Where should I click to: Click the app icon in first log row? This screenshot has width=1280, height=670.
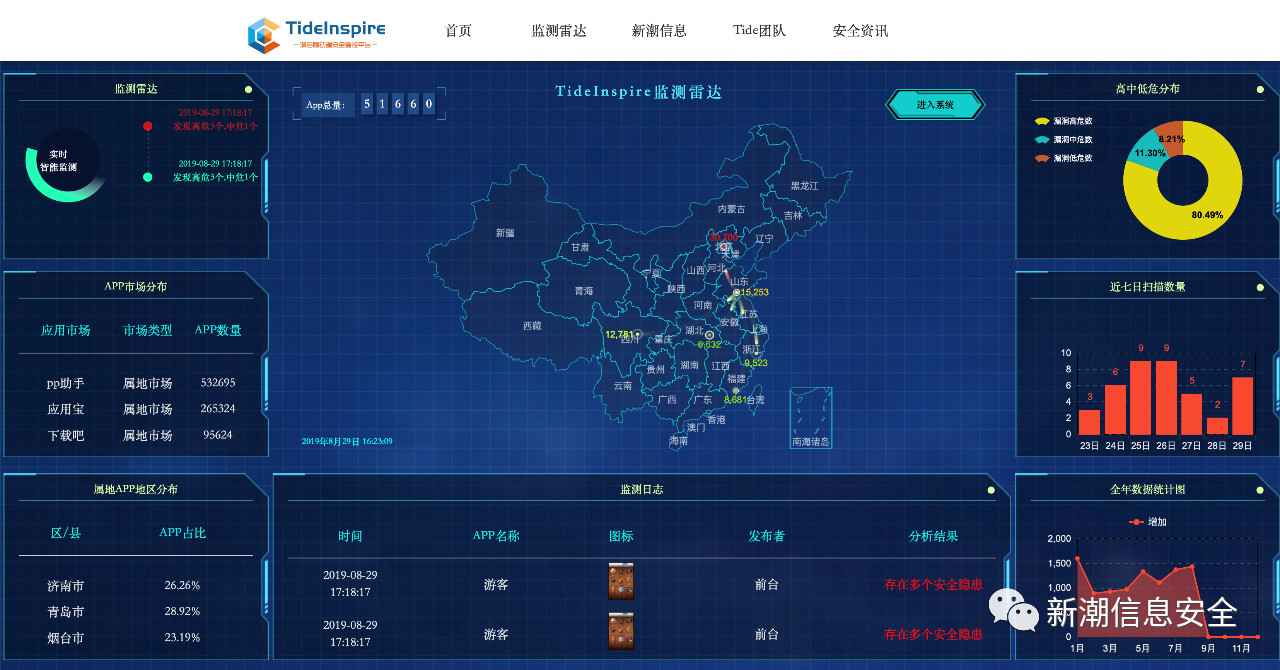(621, 581)
